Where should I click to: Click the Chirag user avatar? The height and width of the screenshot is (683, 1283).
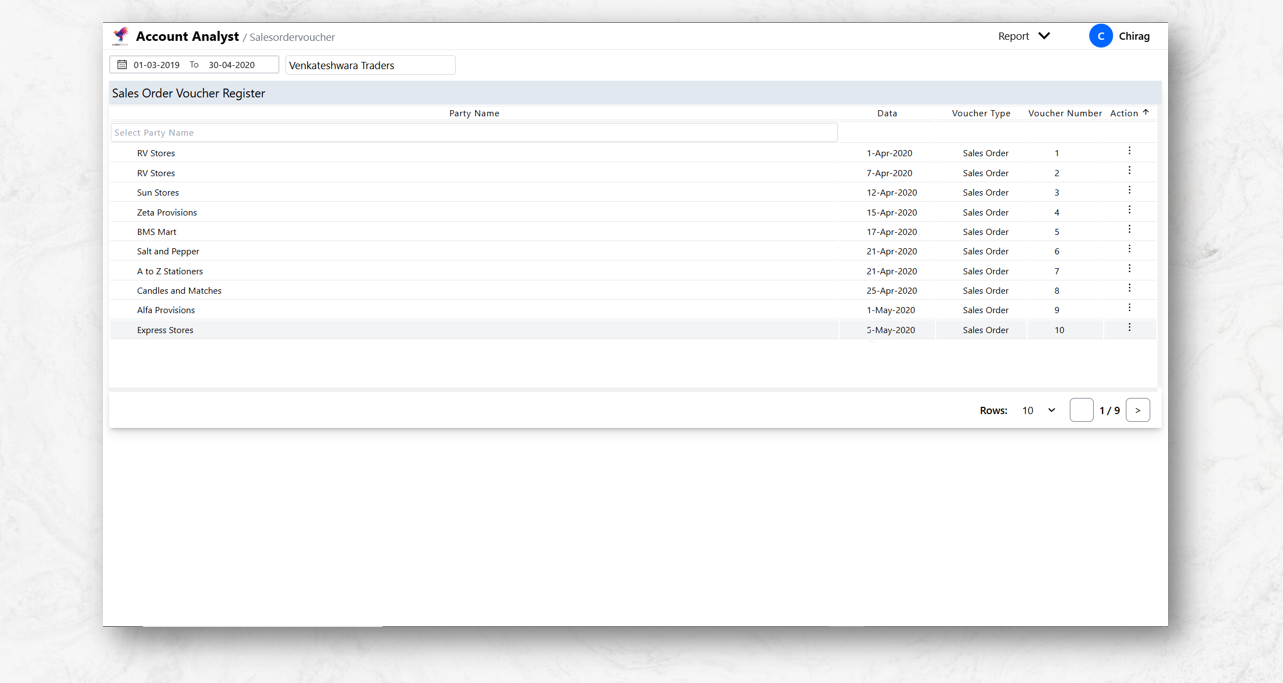tap(1100, 36)
